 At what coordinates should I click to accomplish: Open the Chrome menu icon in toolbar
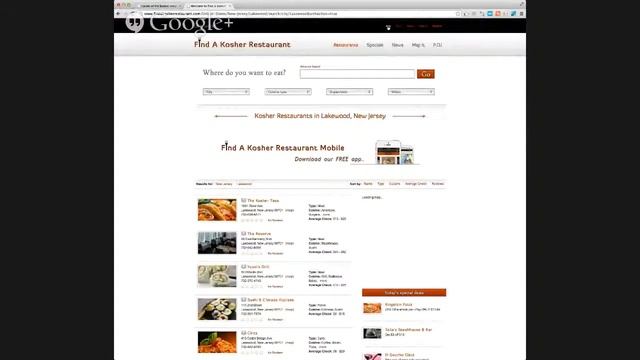pyautogui.click(x=521, y=13)
